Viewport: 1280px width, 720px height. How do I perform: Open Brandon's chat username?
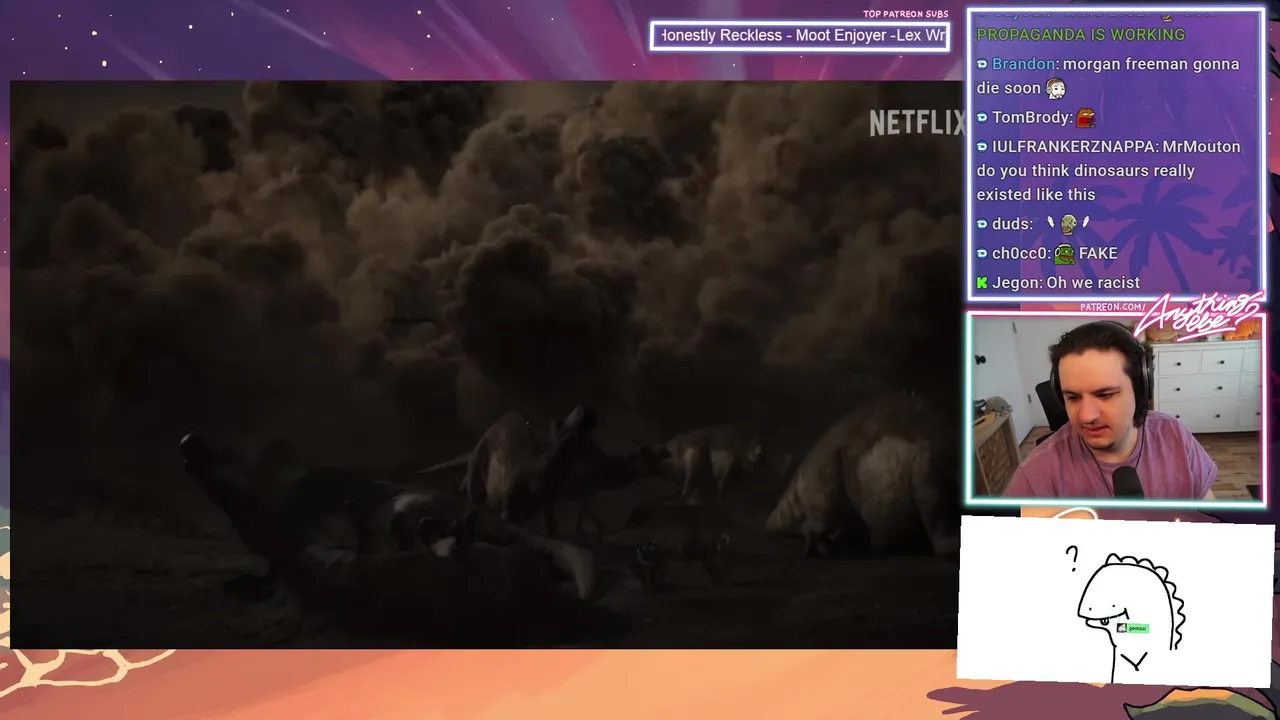(x=1024, y=64)
